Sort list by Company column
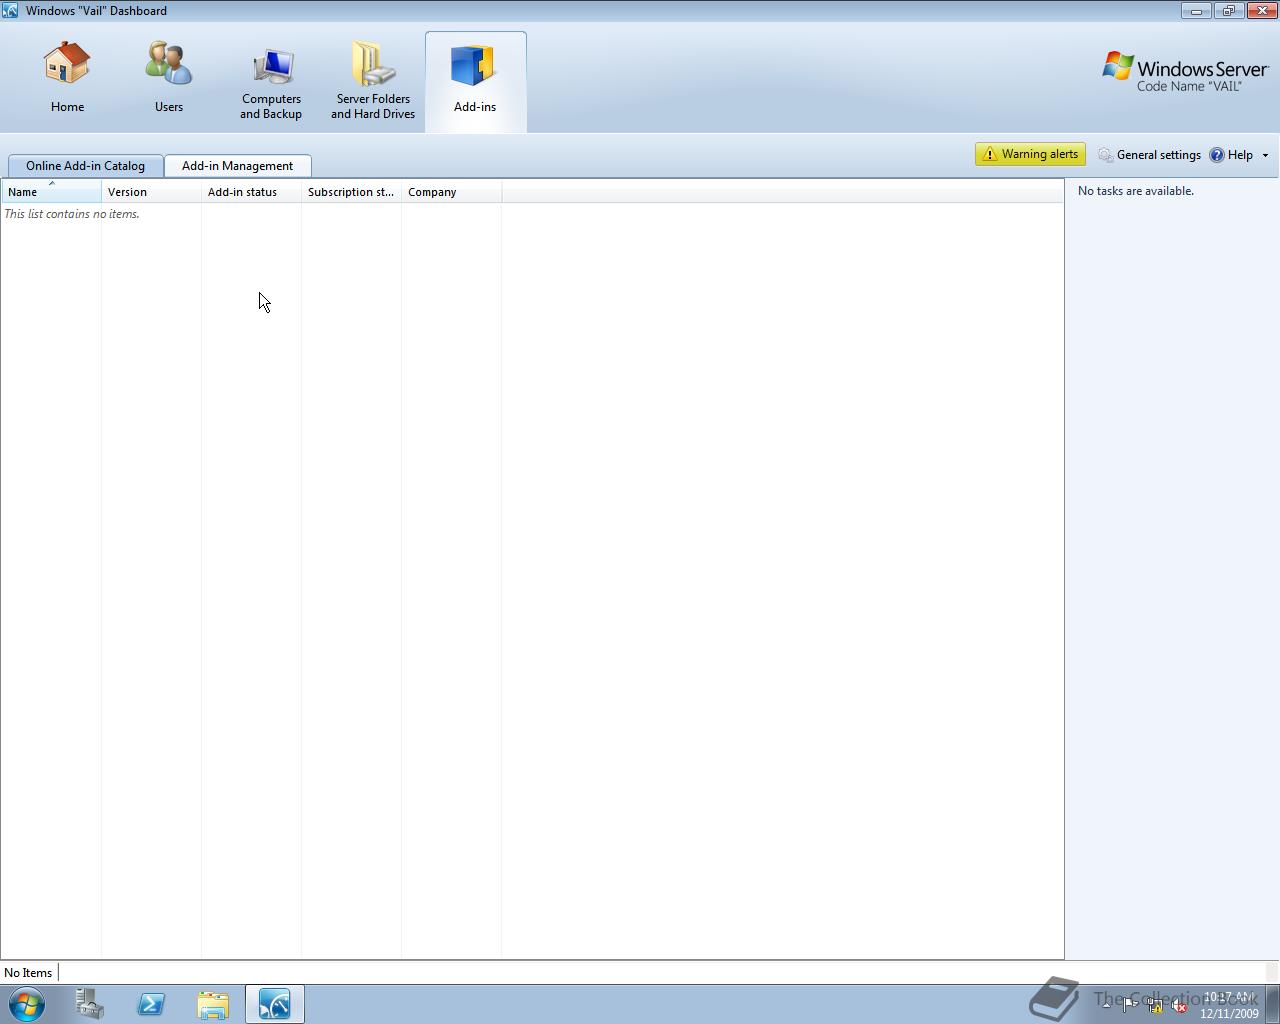This screenshot has height=1024, width=1280. 451,192
